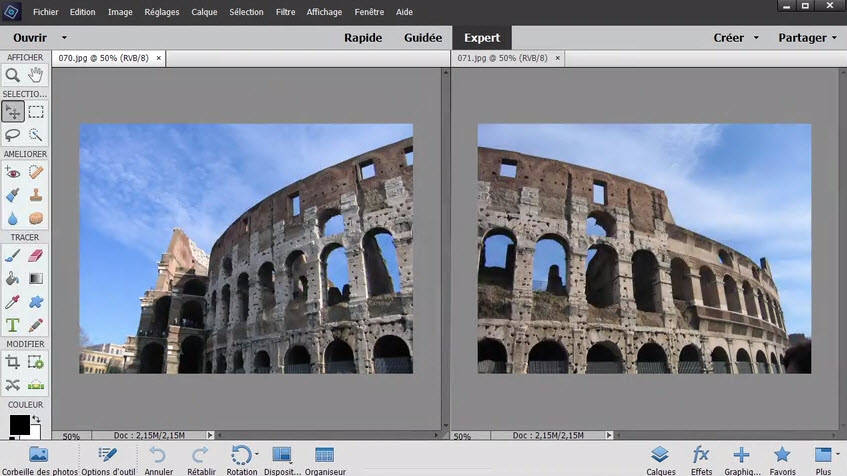Switch to Rapide edit mode
847x476 pixels.
(x=363, y=38)
